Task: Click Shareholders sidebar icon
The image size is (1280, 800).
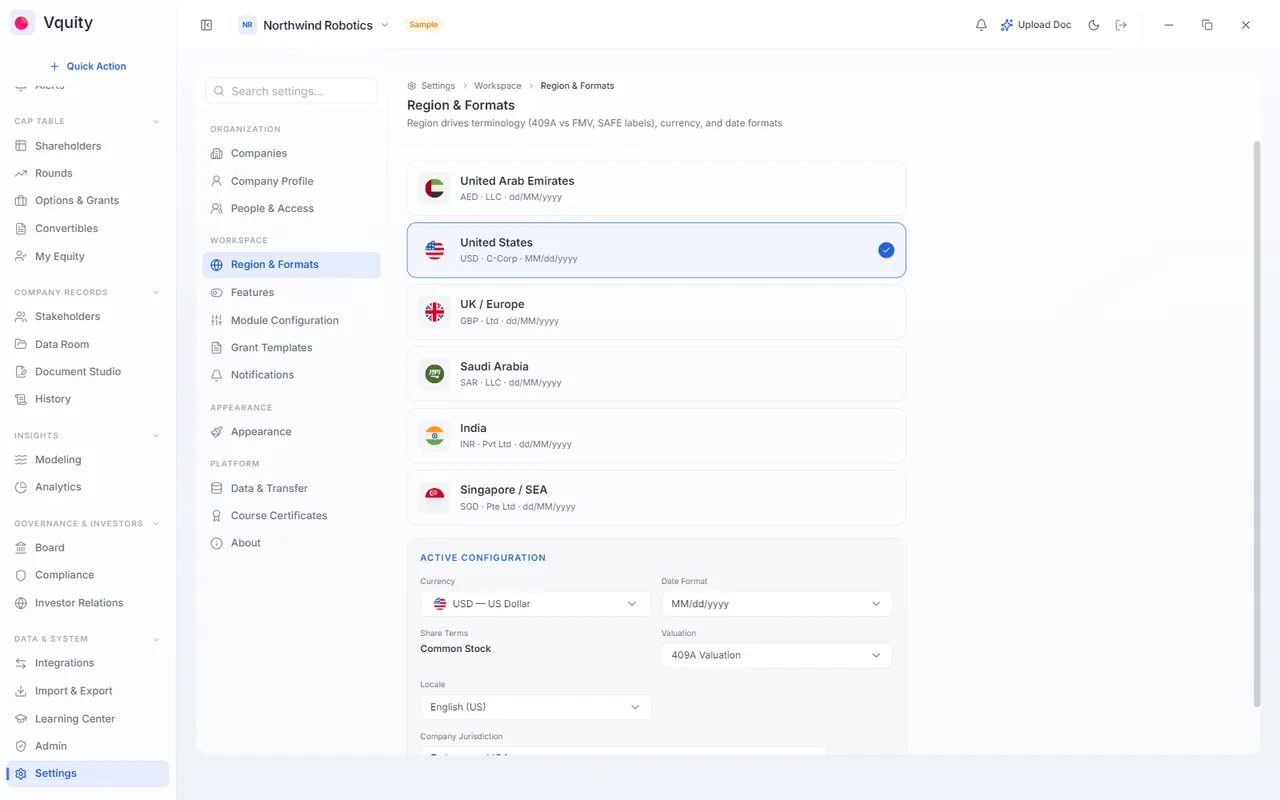Action: pyautogui.click(x=21, y=146)
